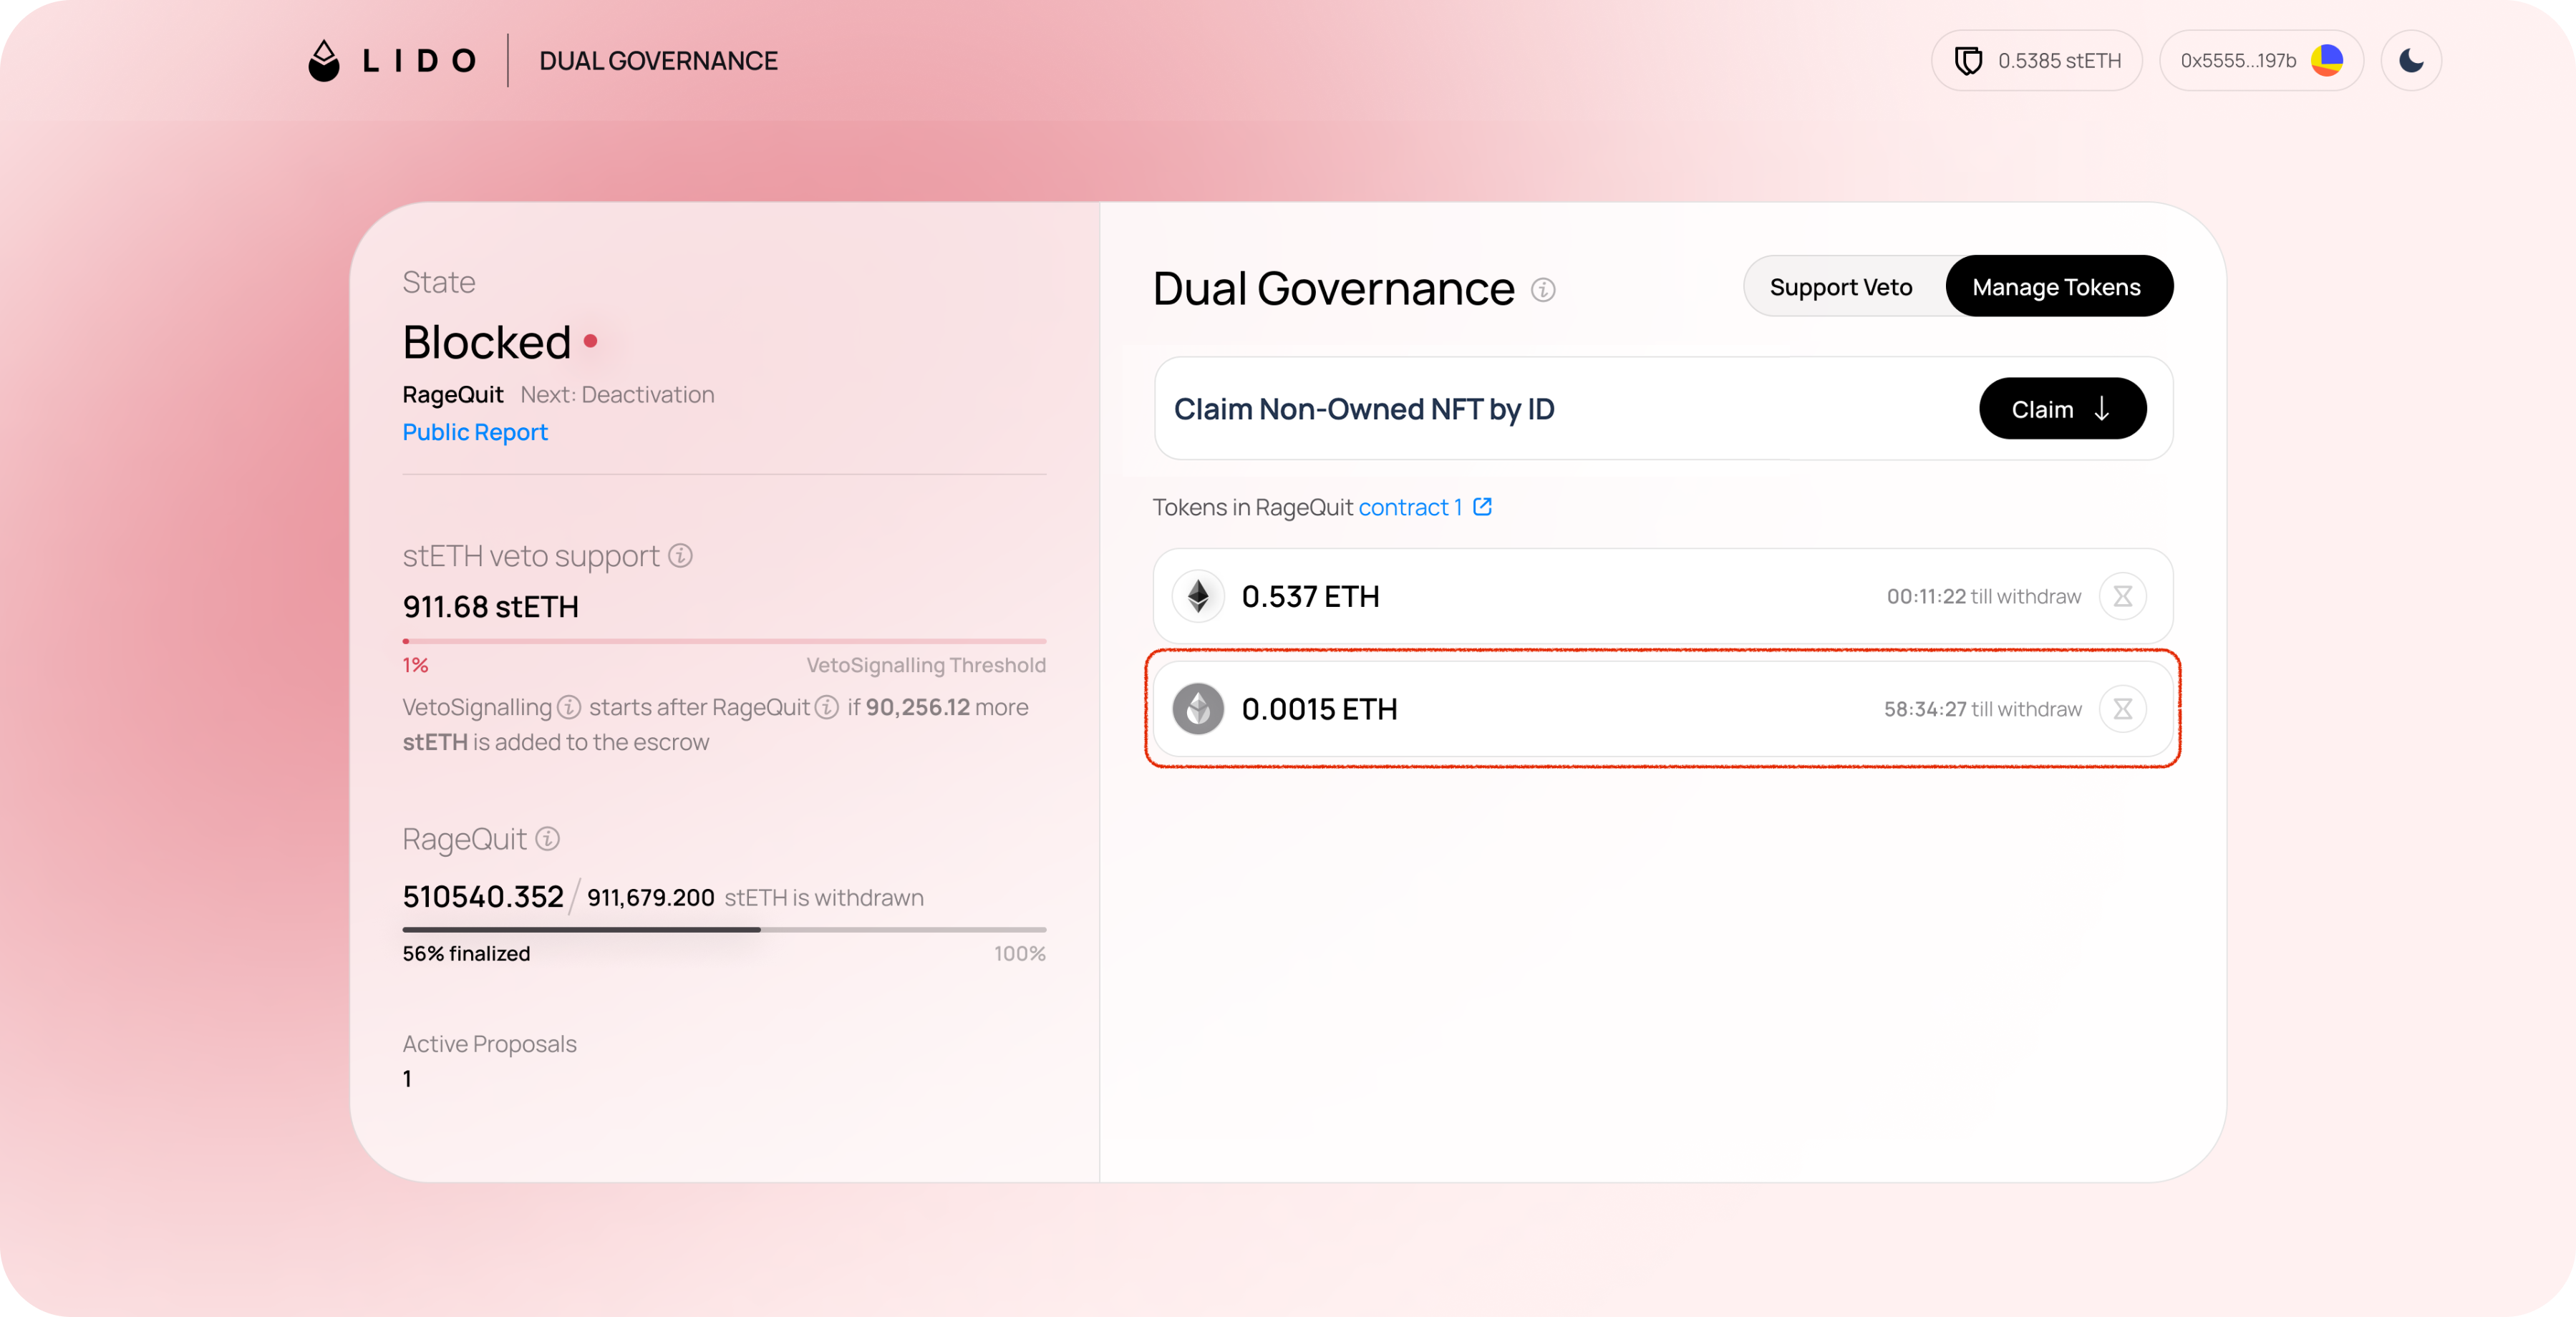This screenshot has height=1317, width=2576.
Task: Show info beside the Dual Governance title
Action: coord(1543,290)
